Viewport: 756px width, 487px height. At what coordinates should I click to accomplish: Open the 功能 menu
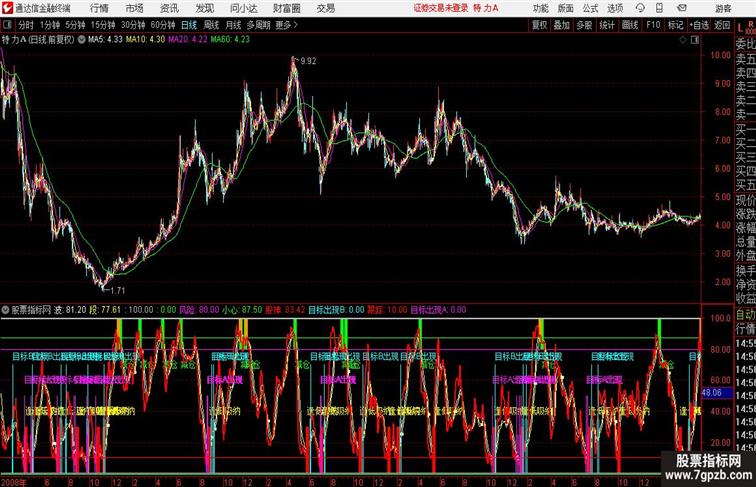541,8
